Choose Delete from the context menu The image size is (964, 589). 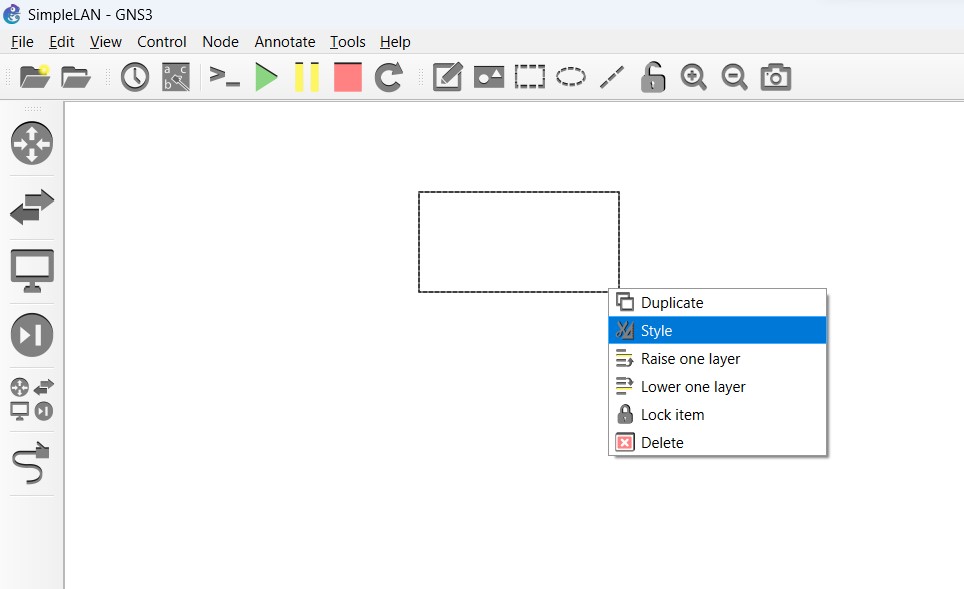[x=717, y=443]
